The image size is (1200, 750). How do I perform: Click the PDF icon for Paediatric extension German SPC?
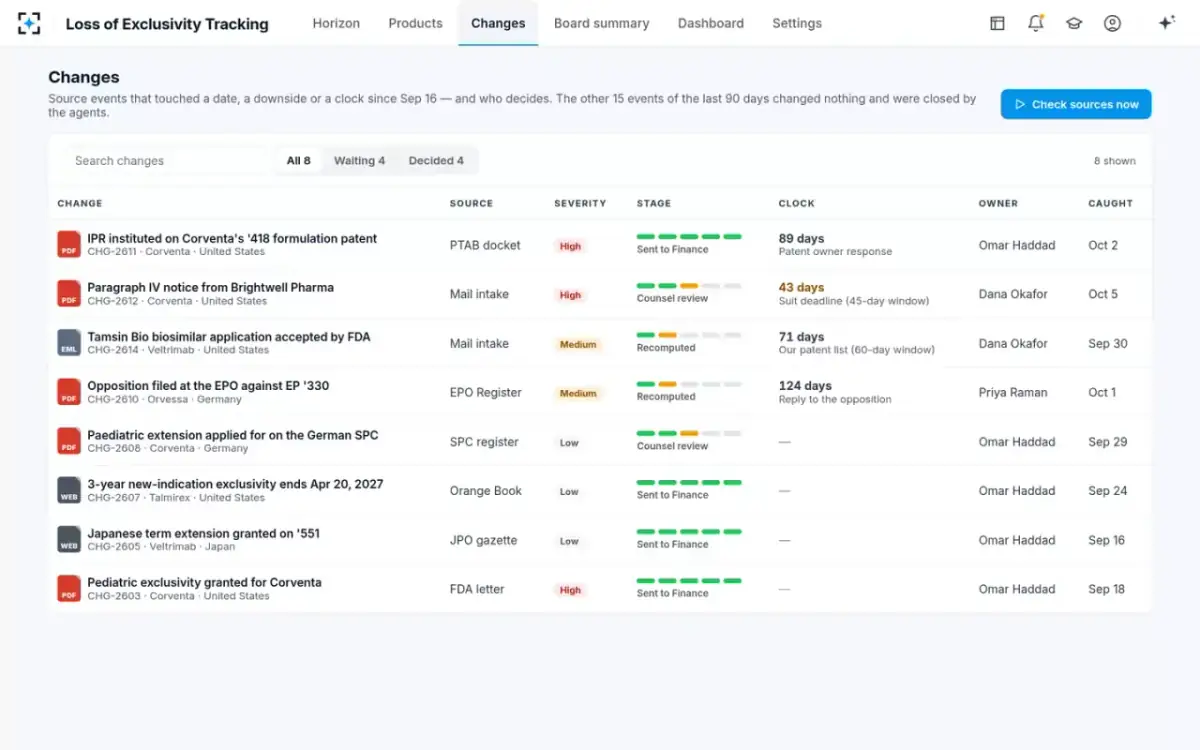[69, 441]
